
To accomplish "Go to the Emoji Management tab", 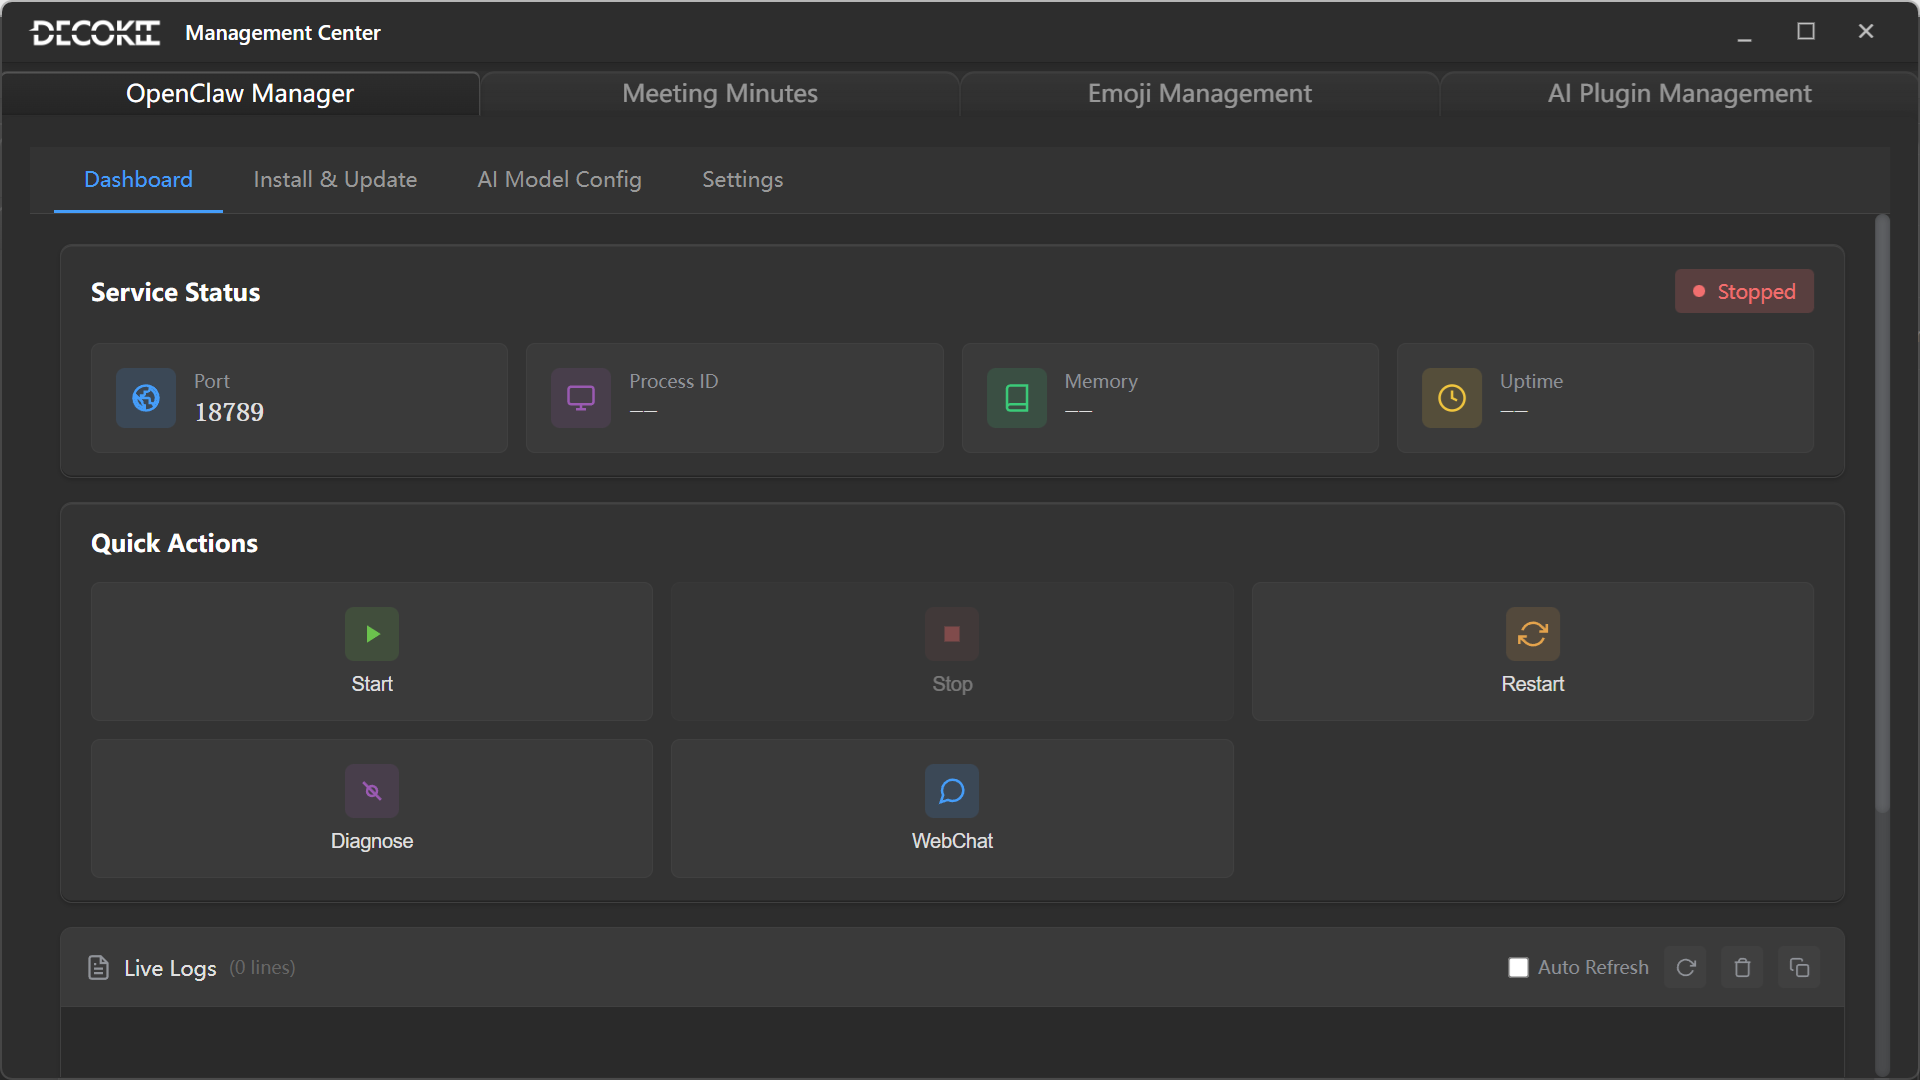I will tap(1200, 93).
